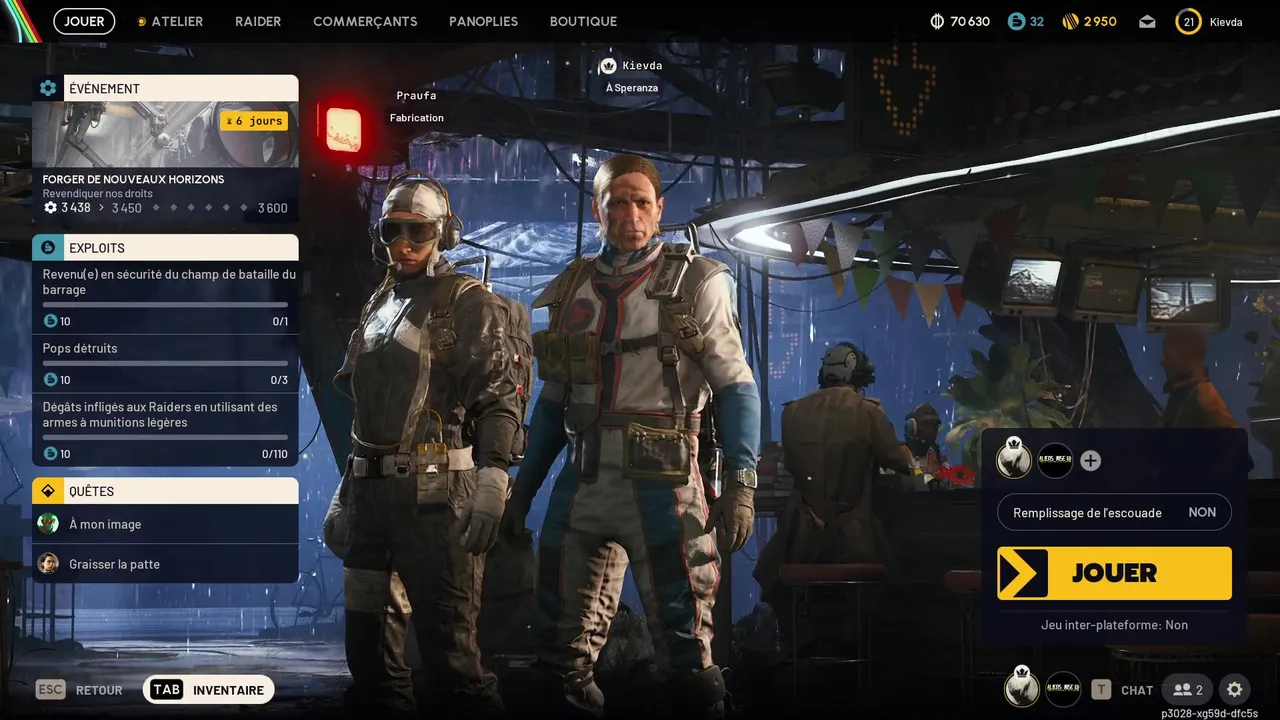Open the settings gear in bottom bar
This screenshot has width=1280, height=720.
point(1235,690)
